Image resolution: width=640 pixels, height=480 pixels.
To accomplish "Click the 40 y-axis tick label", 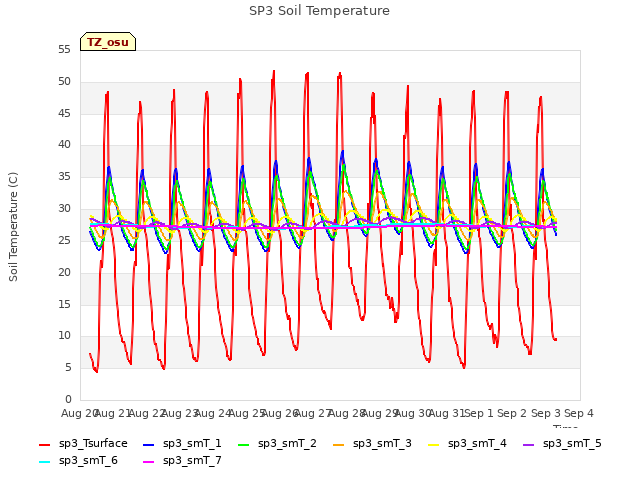I will pos(64,145).
